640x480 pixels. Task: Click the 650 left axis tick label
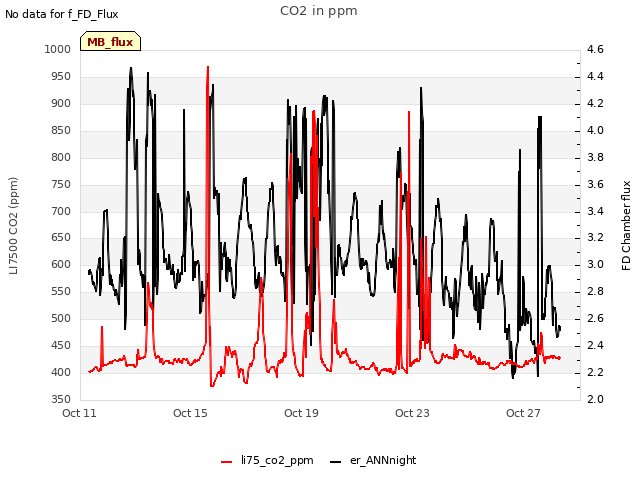point(61,238)
